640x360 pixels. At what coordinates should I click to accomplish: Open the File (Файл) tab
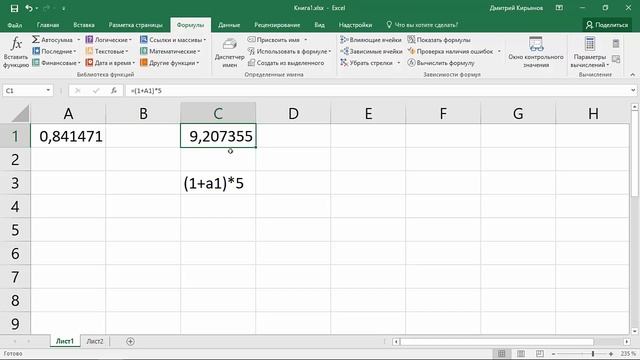15,25
